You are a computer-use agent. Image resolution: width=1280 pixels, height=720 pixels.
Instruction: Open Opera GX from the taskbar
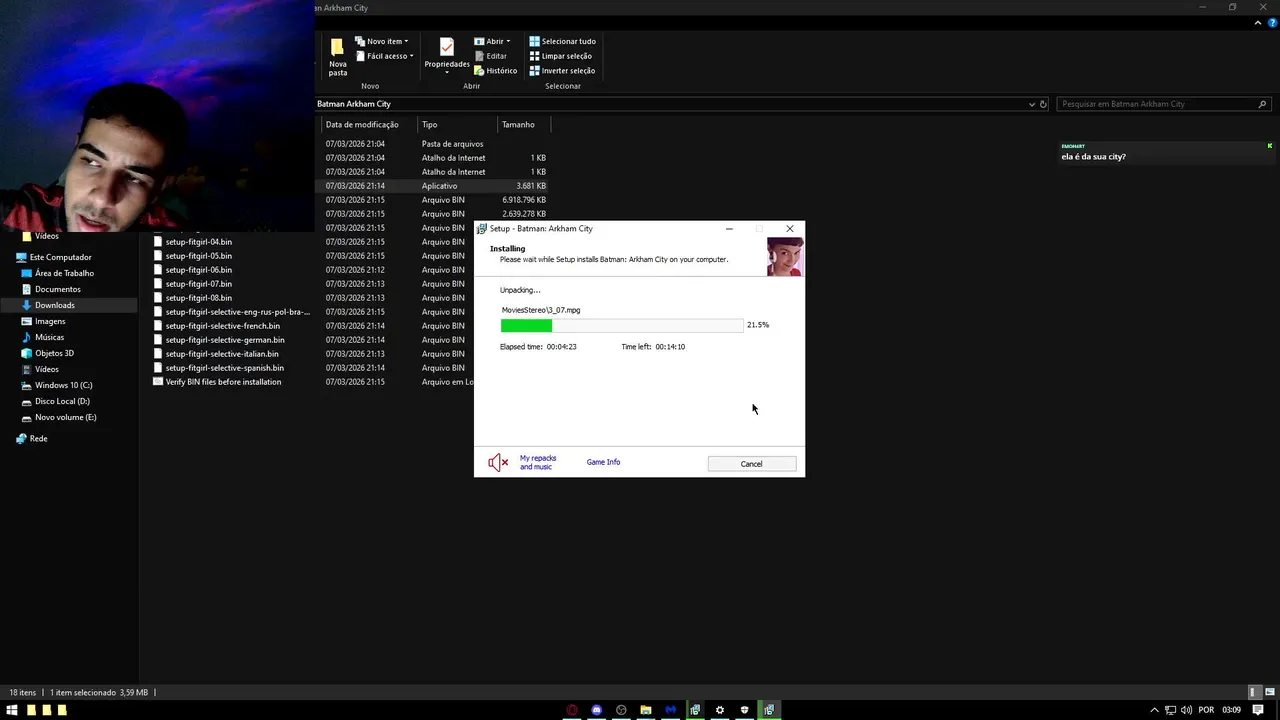pos(572,710)
